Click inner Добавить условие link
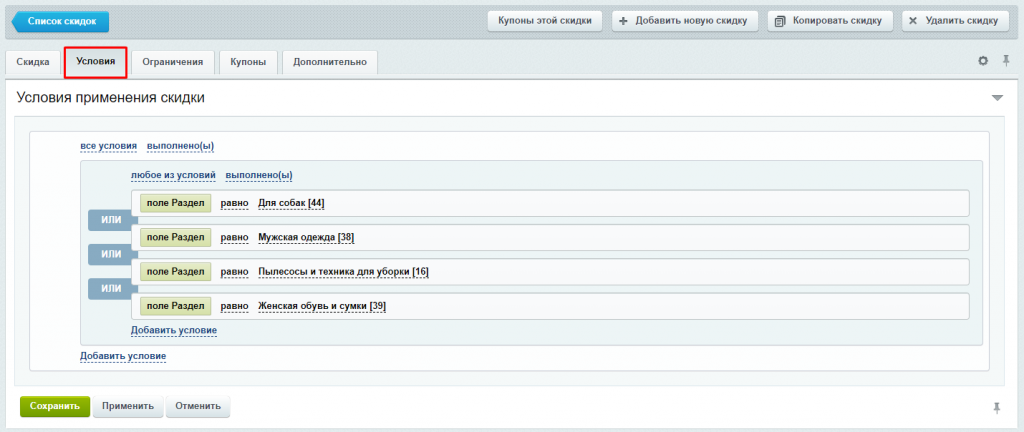1024x432 pixels. tap(174, 331)
